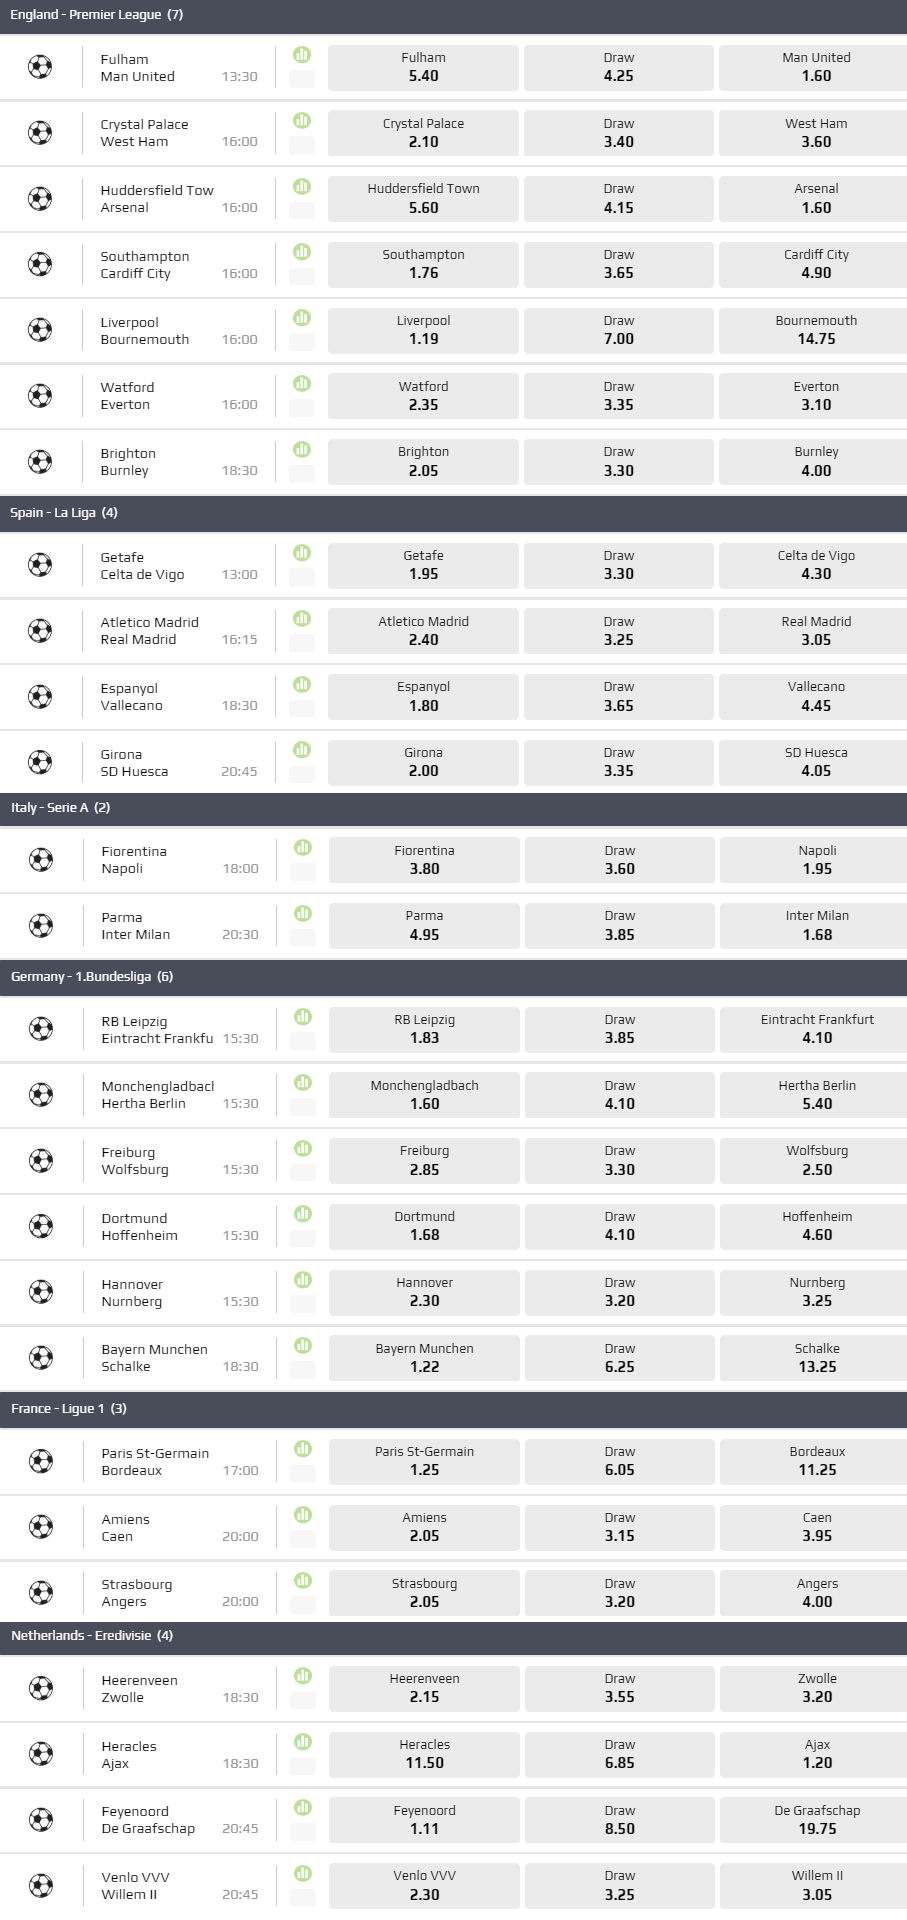The width and height of the screenshot is (907, 1920).
Task: Toggle the small gray box under Feyenoord-De Graafschap stats icon
Action: [x=303, y=1830]
